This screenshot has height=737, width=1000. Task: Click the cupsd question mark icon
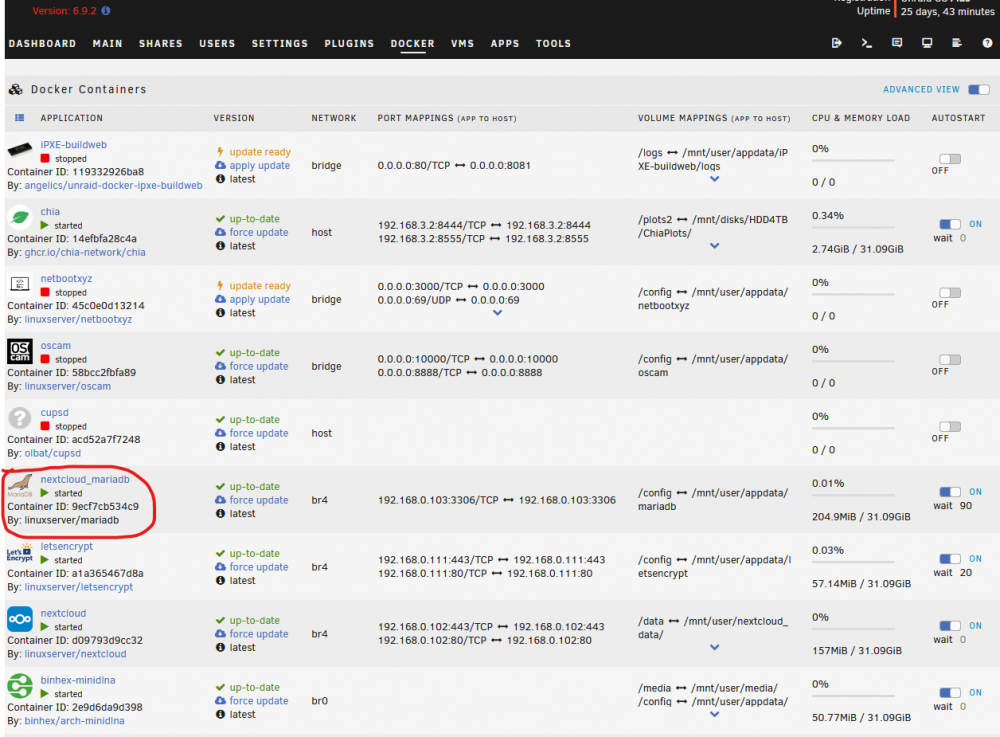point(20,418)
